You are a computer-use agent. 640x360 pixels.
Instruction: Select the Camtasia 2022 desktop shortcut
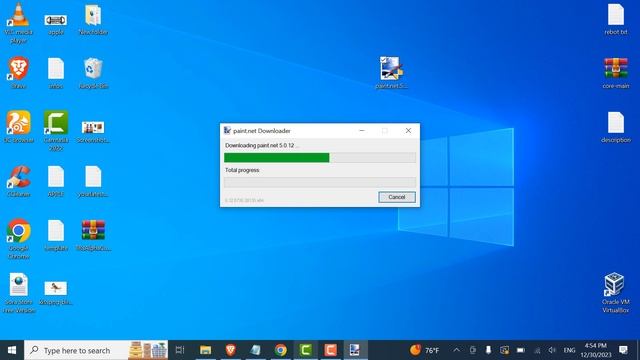tap(56, 131)
